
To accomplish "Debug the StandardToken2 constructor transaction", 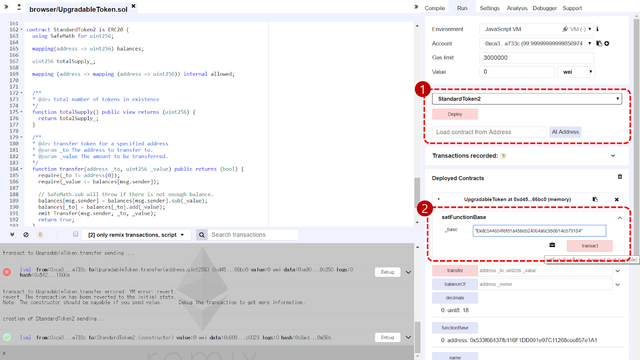I will [387, 337].
